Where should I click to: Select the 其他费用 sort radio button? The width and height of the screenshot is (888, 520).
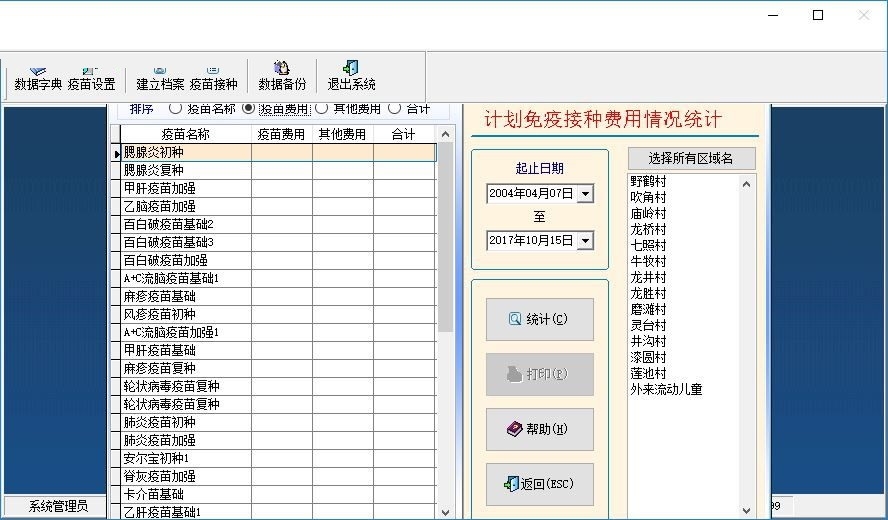323,108
